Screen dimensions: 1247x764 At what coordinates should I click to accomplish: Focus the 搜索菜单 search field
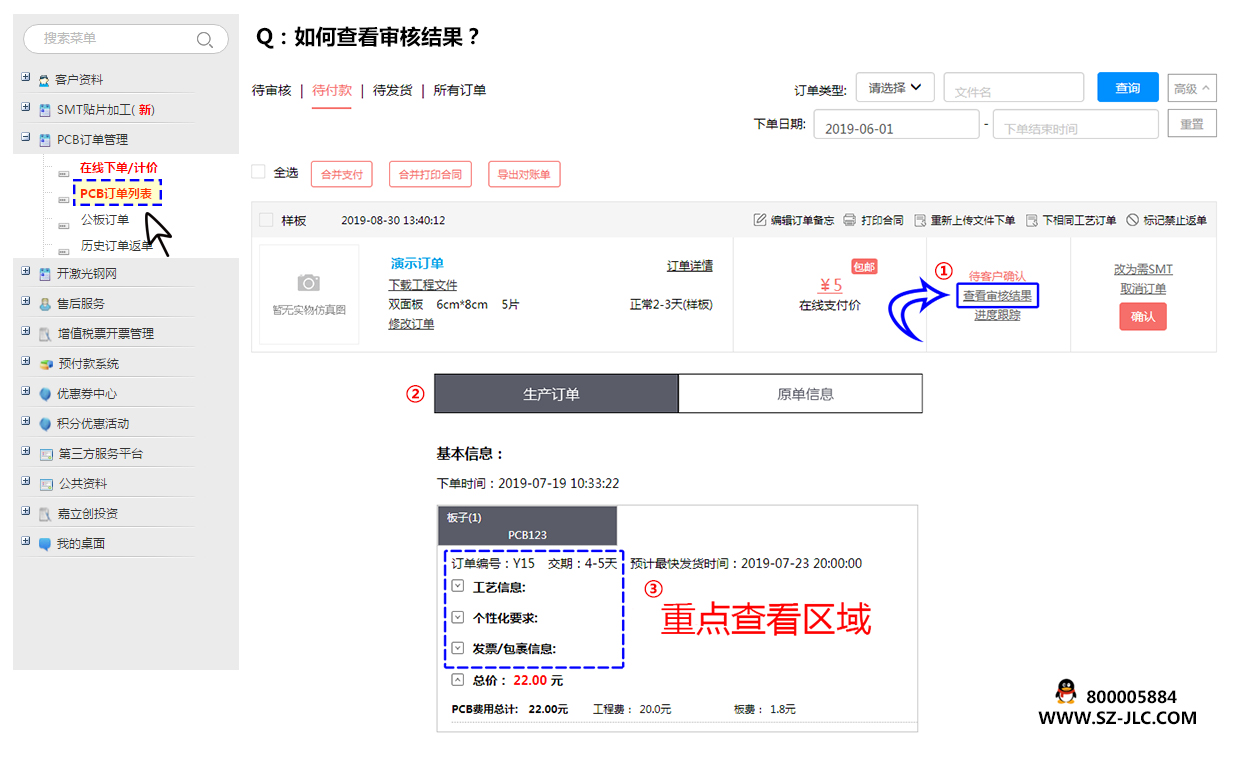click(126, 39)
